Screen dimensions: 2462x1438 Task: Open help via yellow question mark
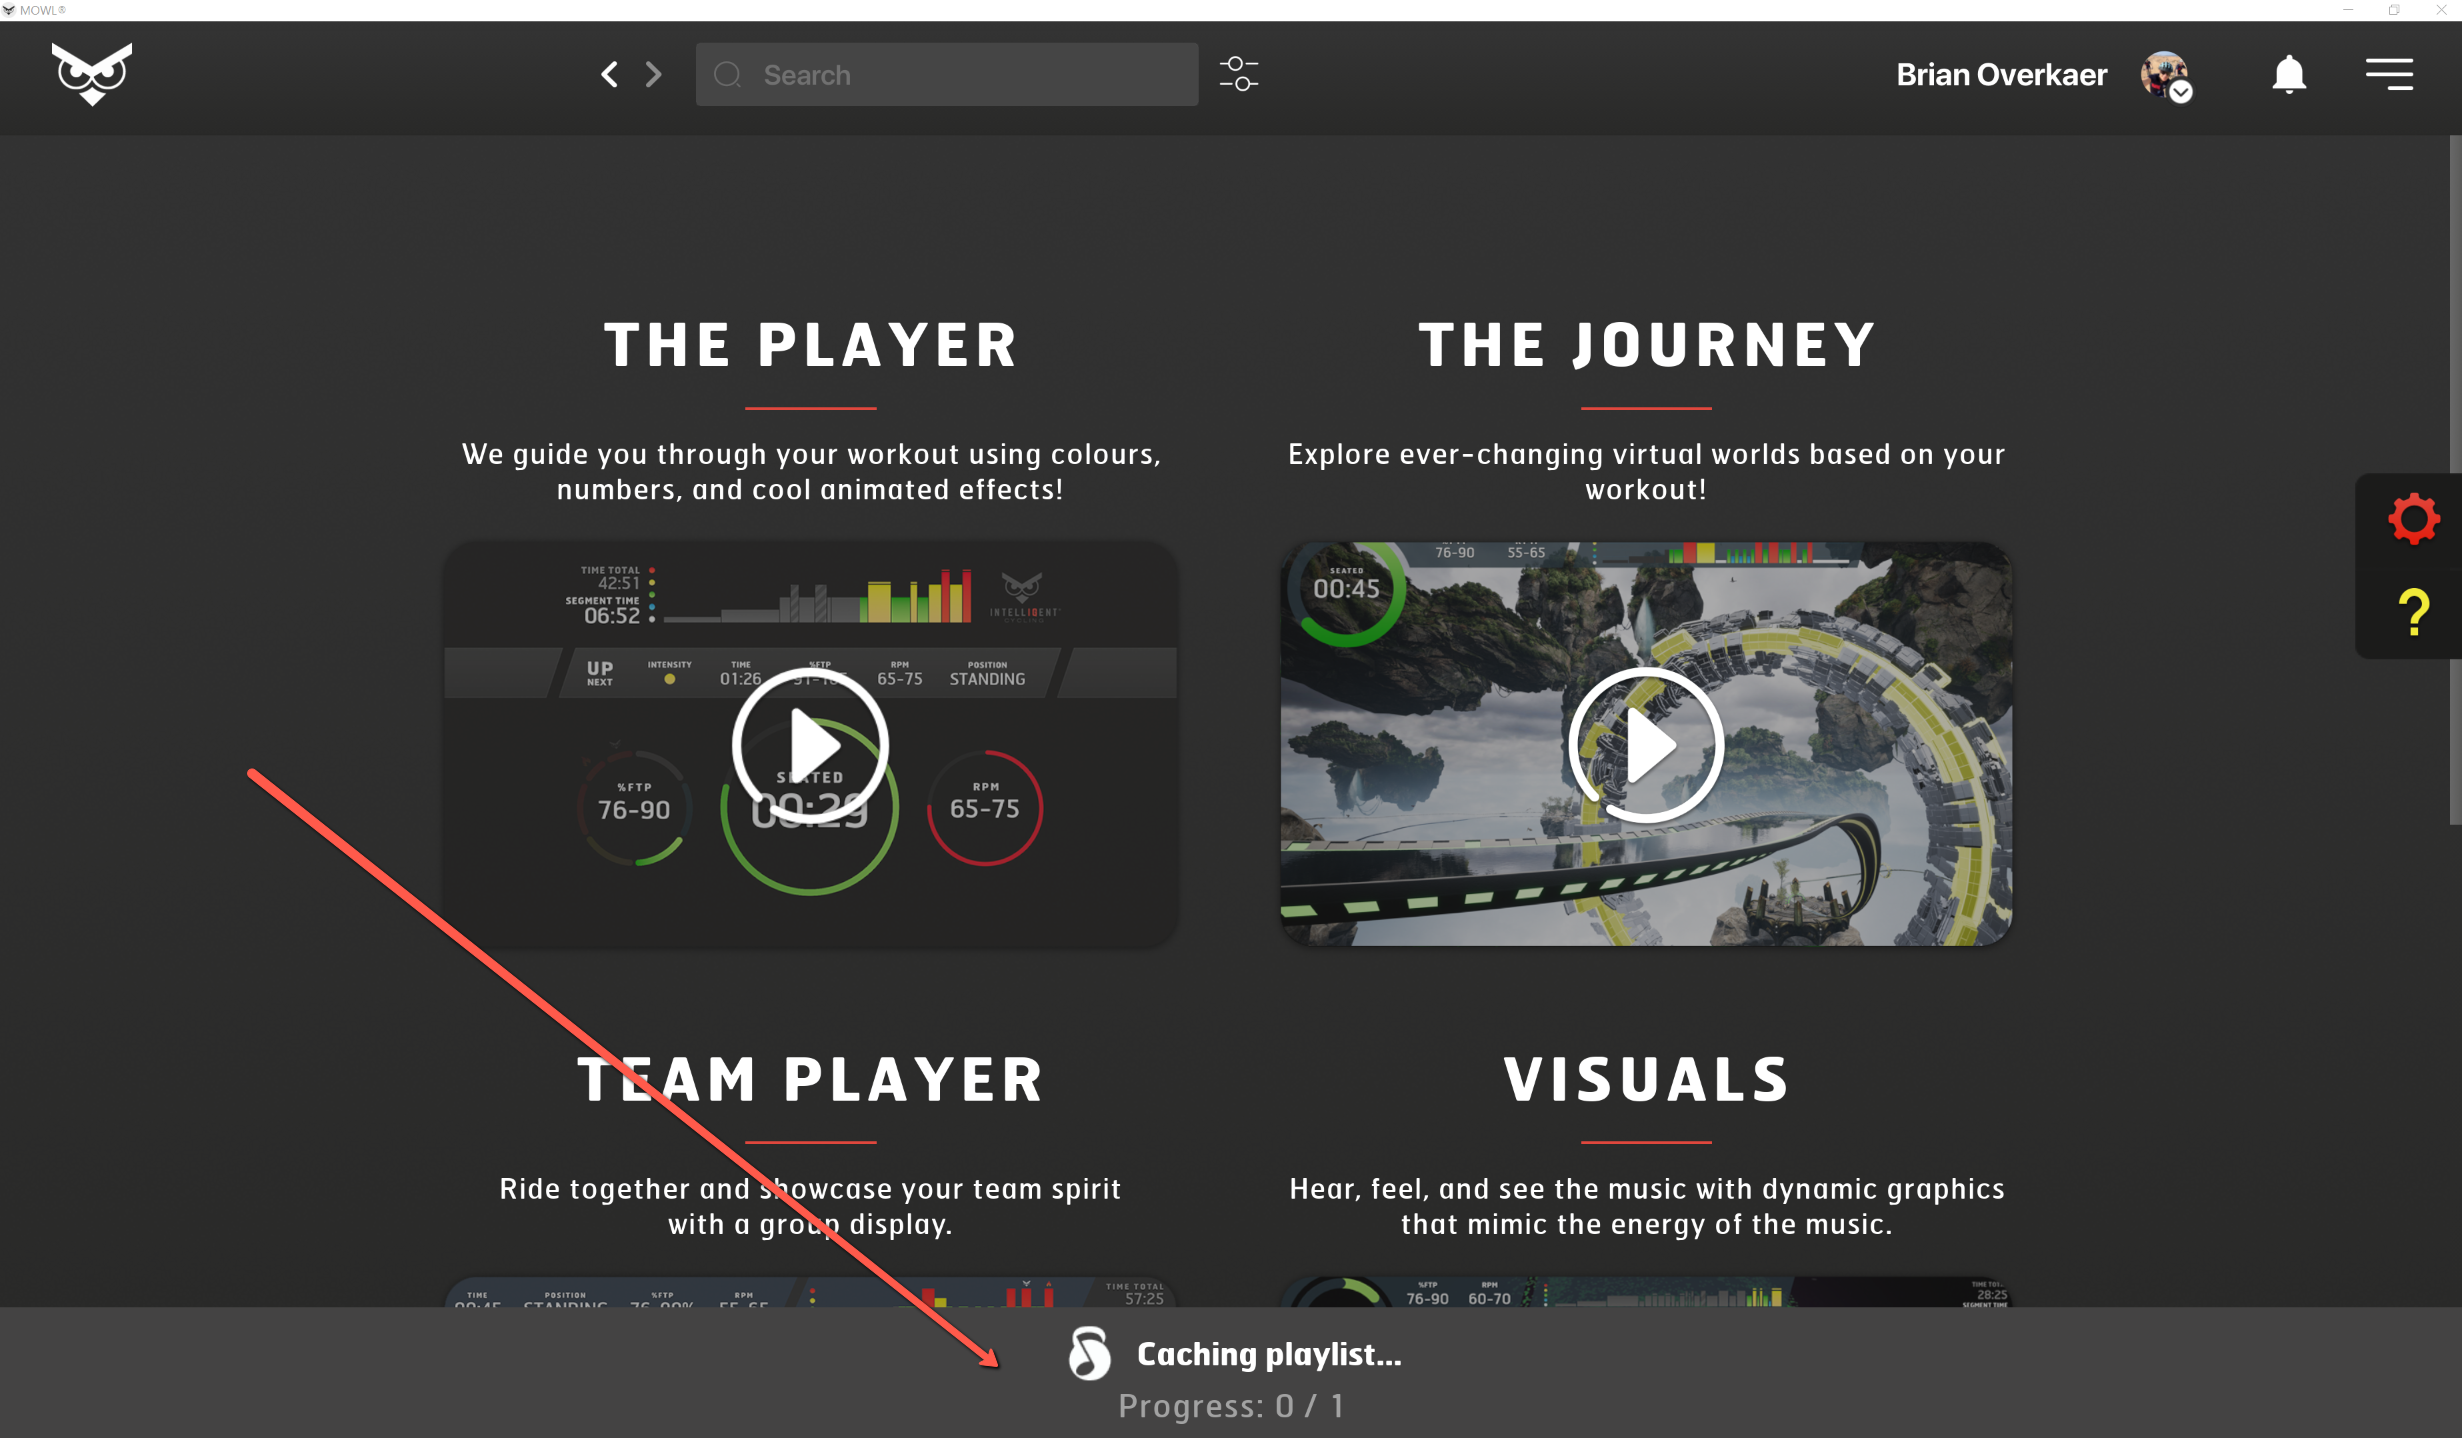[2413, 612]
